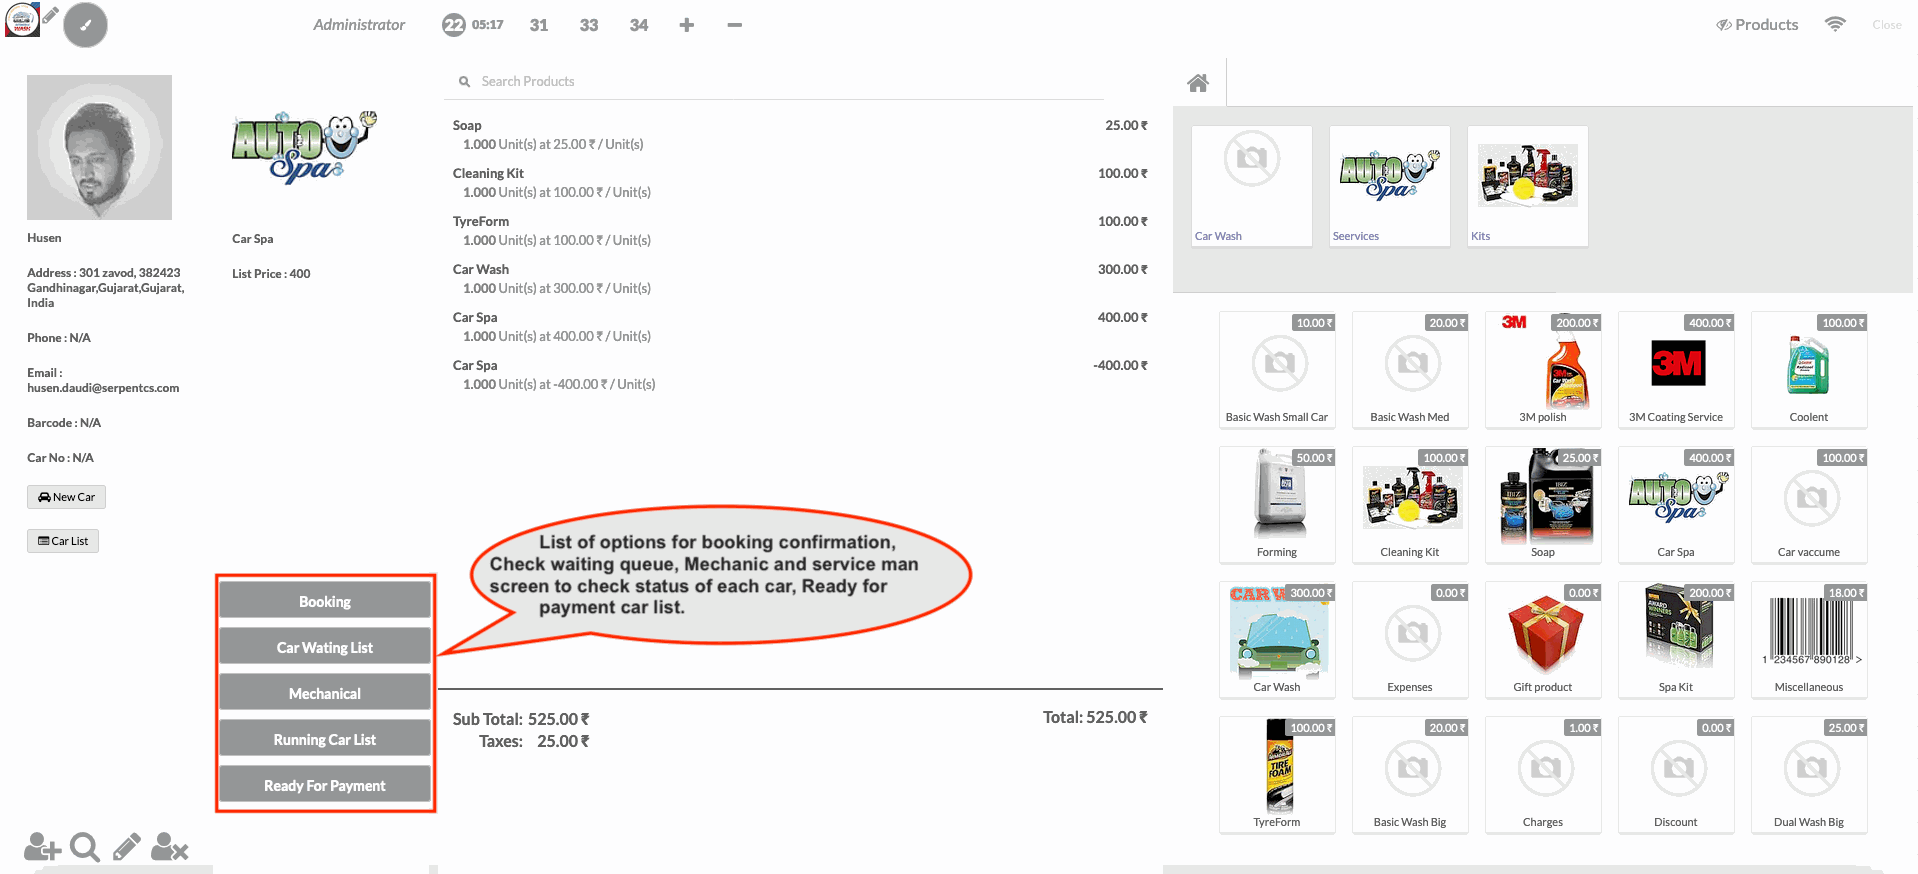Select the Cleaning Kit order line
Viewport: 1918px width, 874px height.
tap(800, 183)
